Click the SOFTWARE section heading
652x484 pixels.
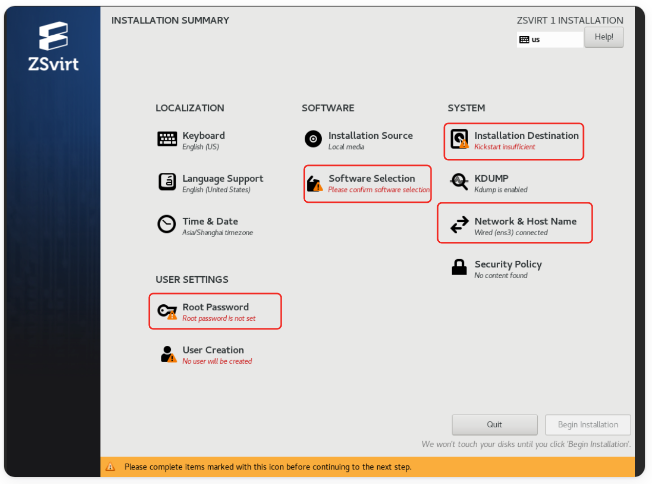click(328, 108)
